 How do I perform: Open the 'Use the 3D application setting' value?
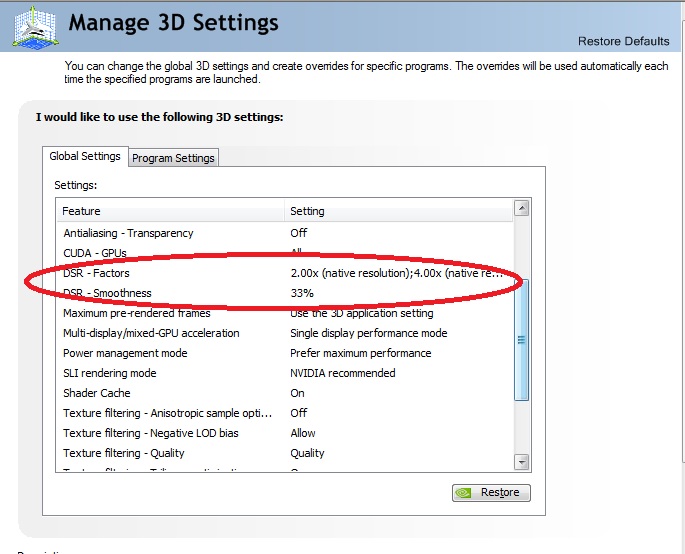click(x=362, y=313)
